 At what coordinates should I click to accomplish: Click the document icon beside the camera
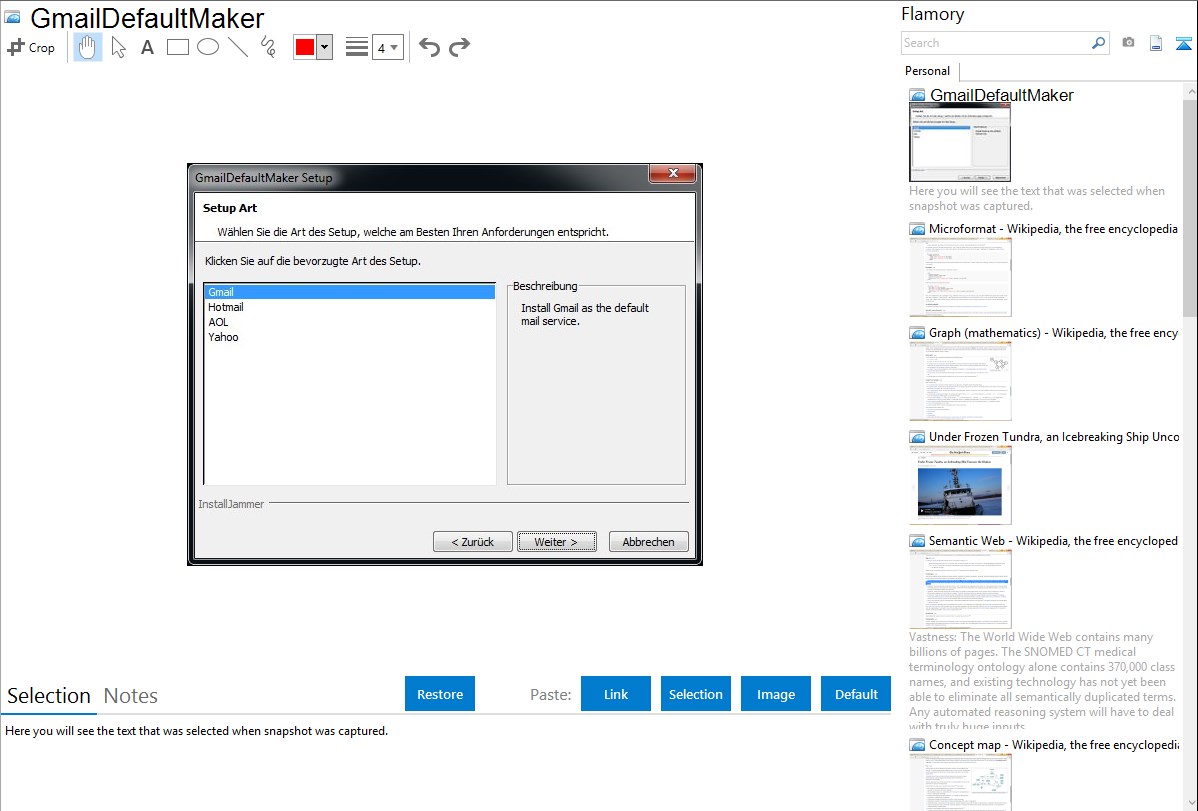pyautogui.click(x=1156, y=43)
